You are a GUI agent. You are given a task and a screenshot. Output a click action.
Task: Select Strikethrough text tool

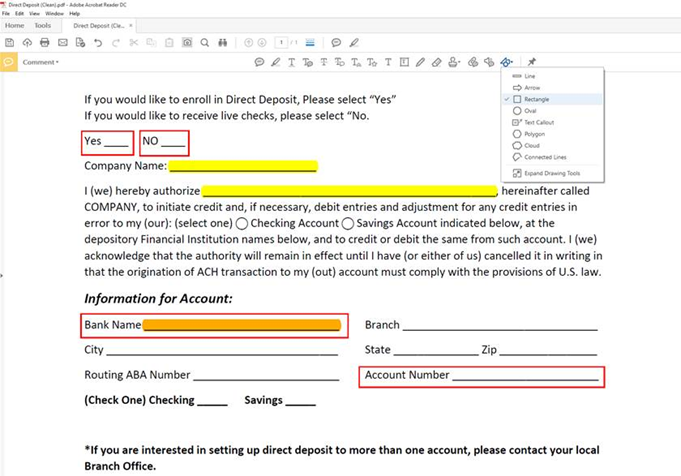[324, 62]
